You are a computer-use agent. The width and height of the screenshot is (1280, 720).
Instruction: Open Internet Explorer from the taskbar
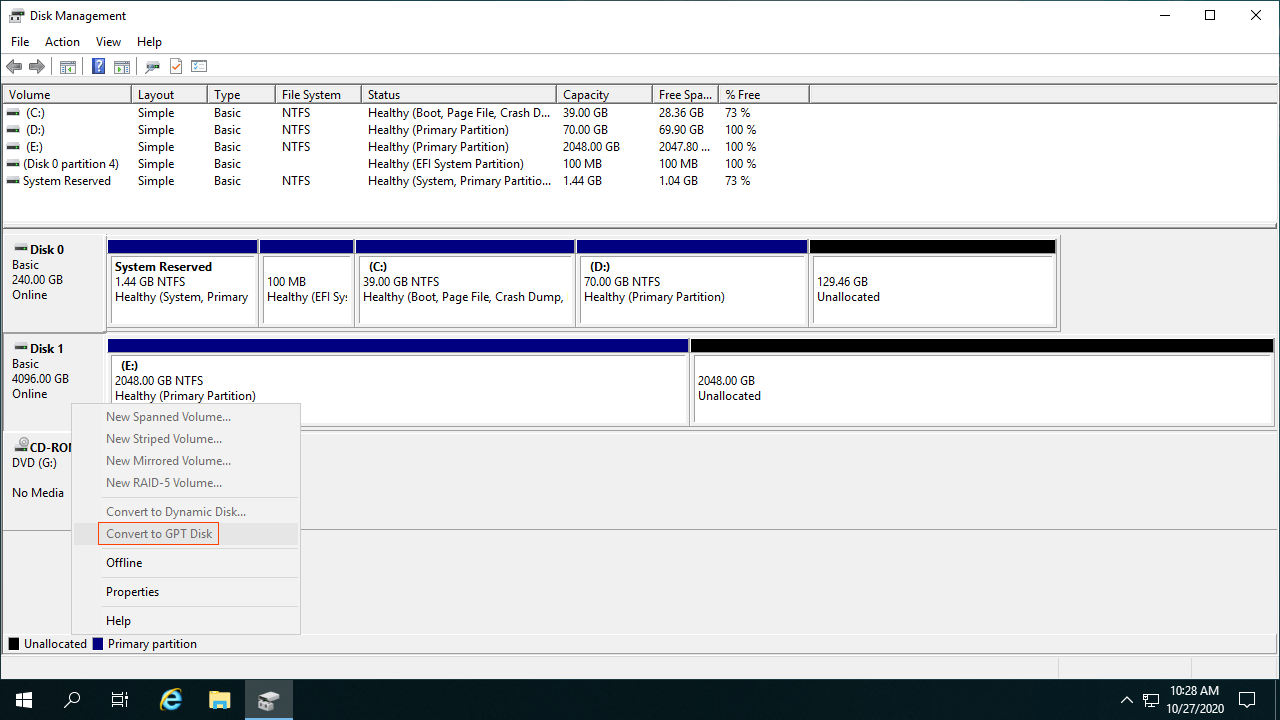(172, 700)
